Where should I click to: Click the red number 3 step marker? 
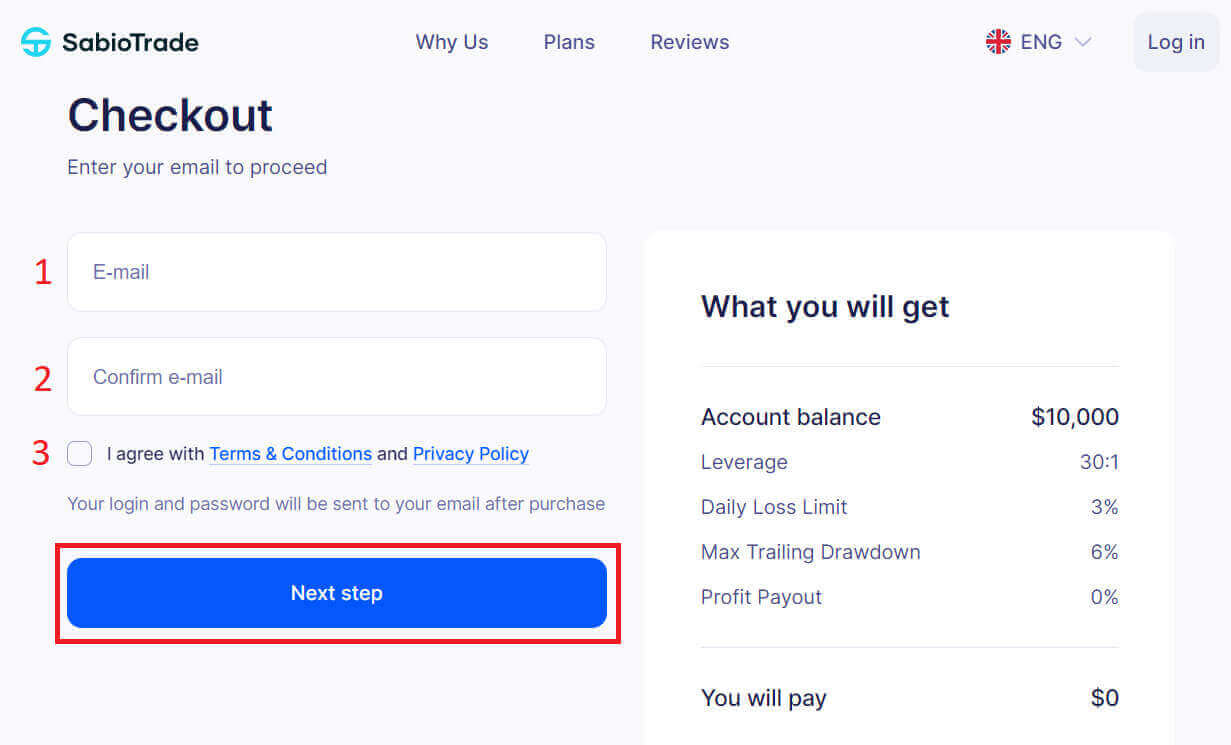coord(40,453)
